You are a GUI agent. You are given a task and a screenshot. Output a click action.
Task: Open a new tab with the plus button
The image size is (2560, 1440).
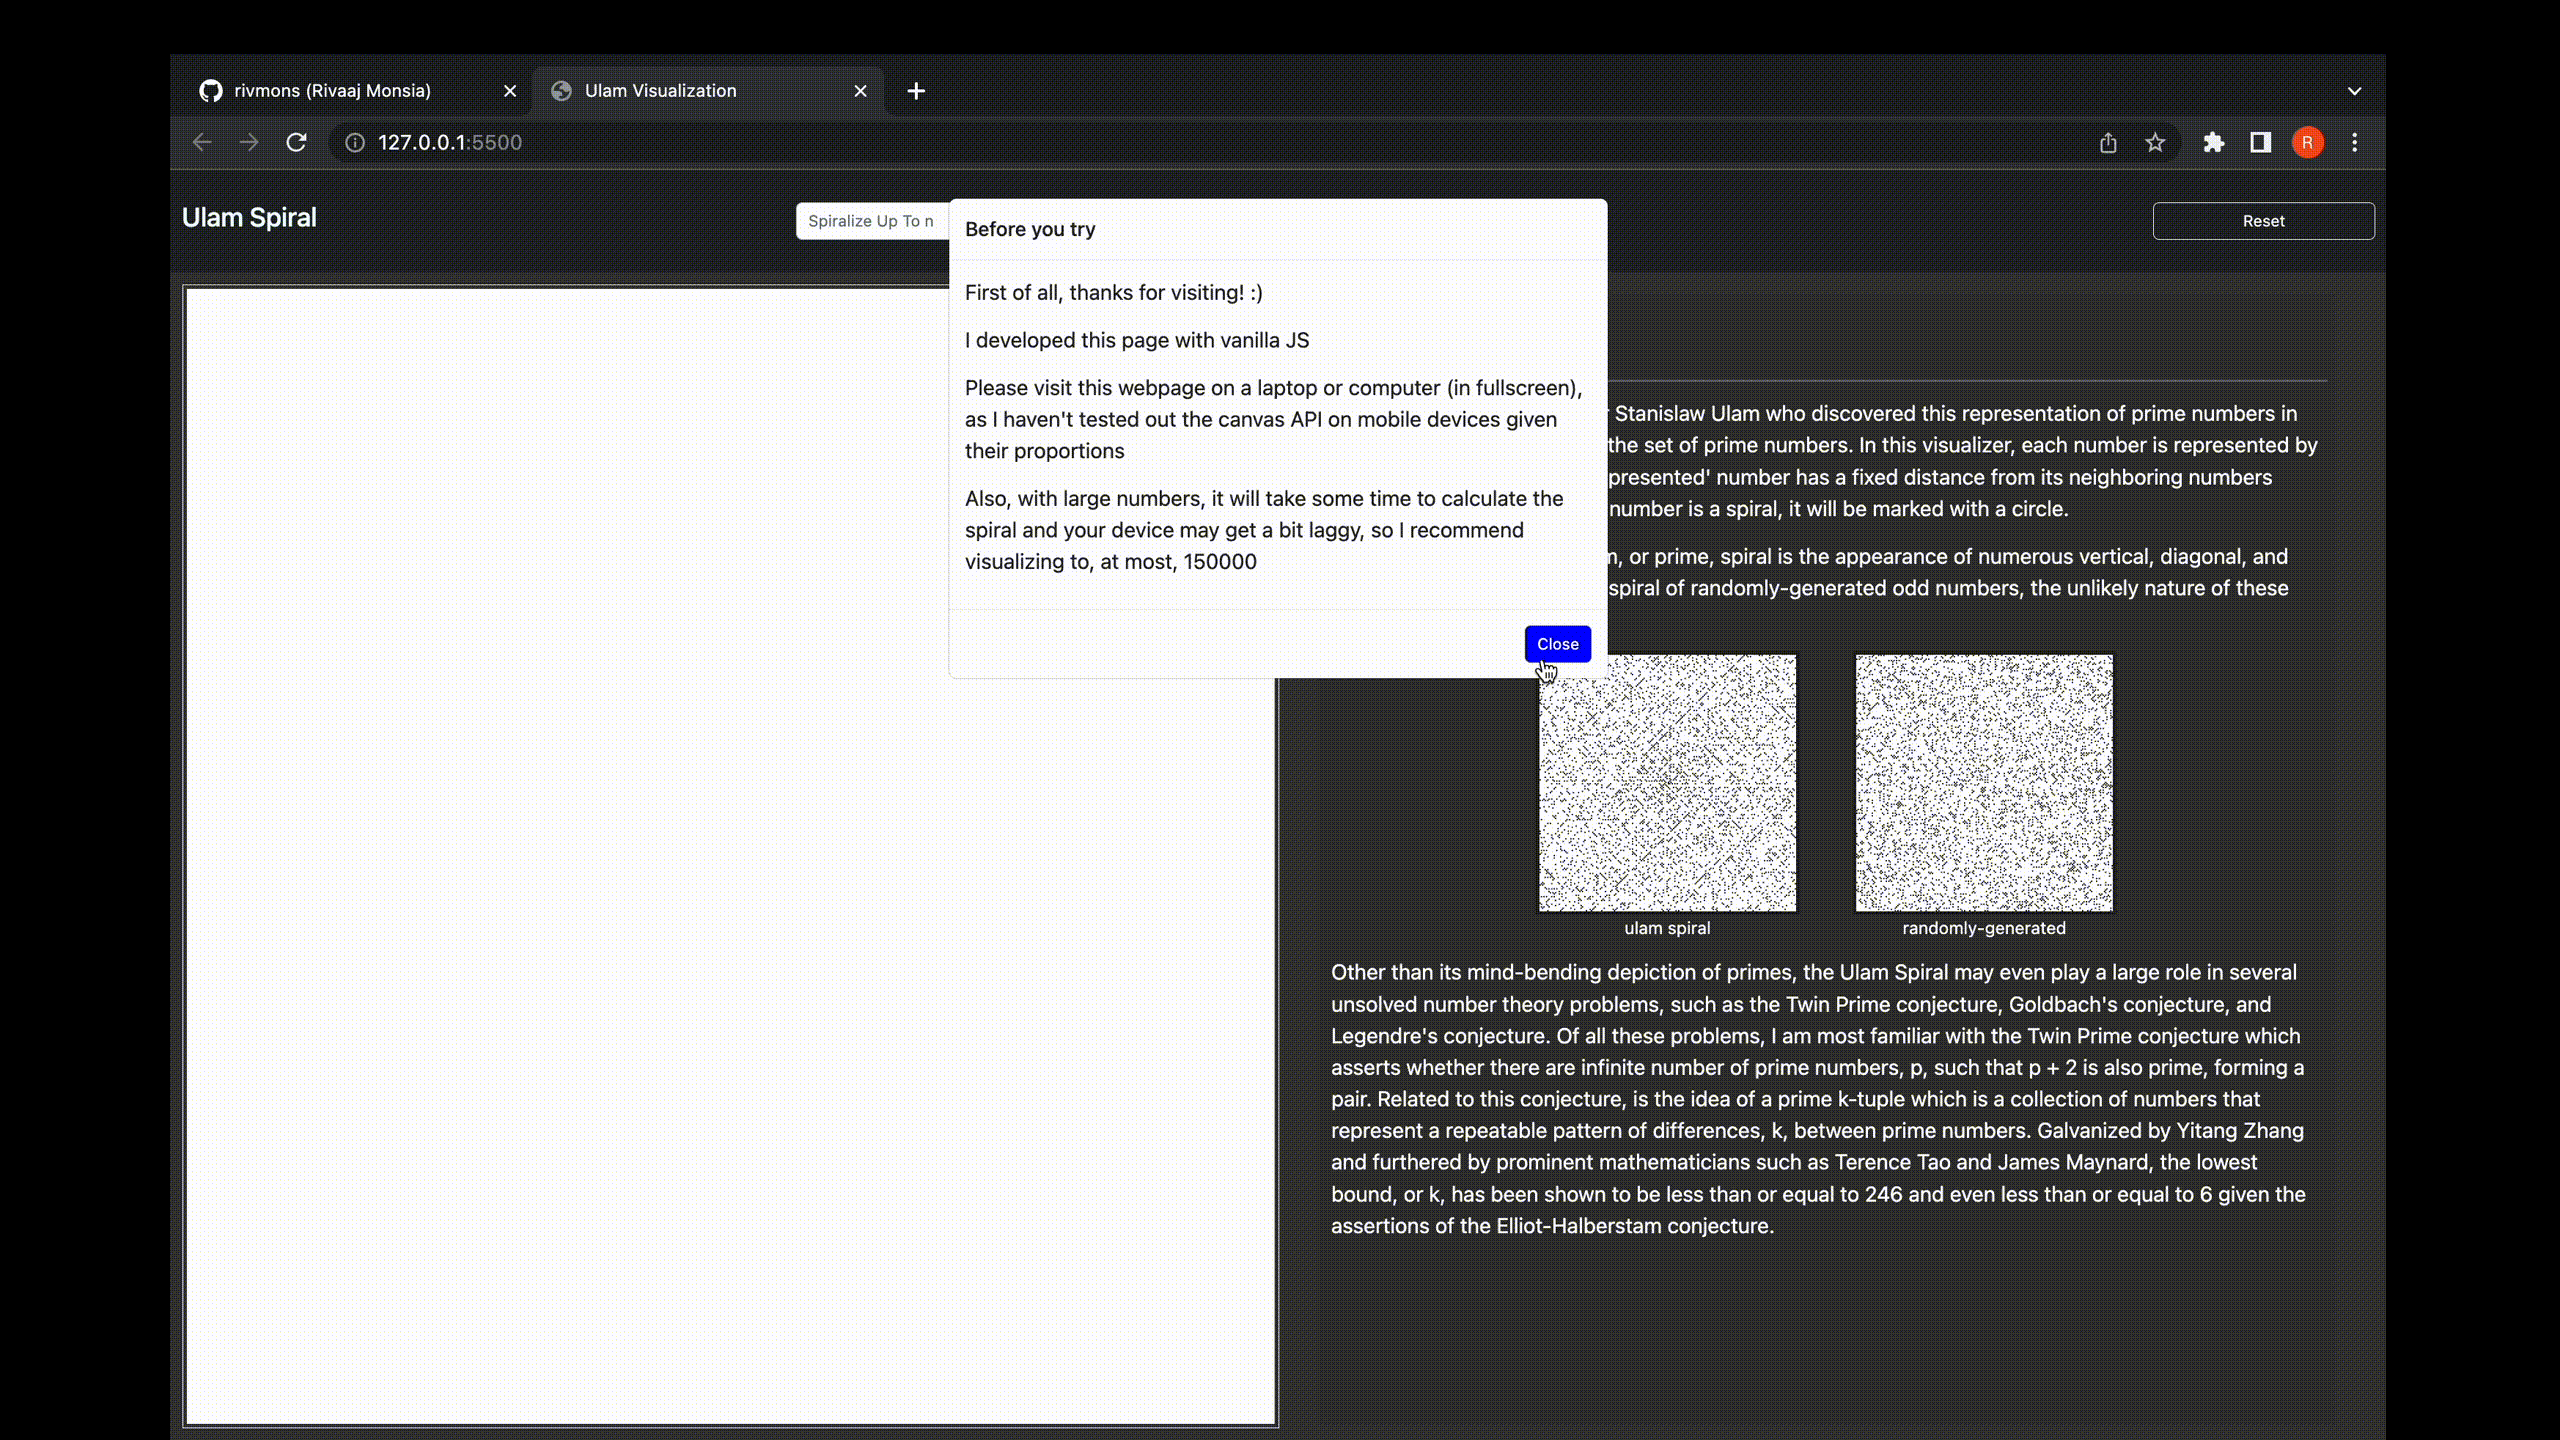tap(916, 90)
